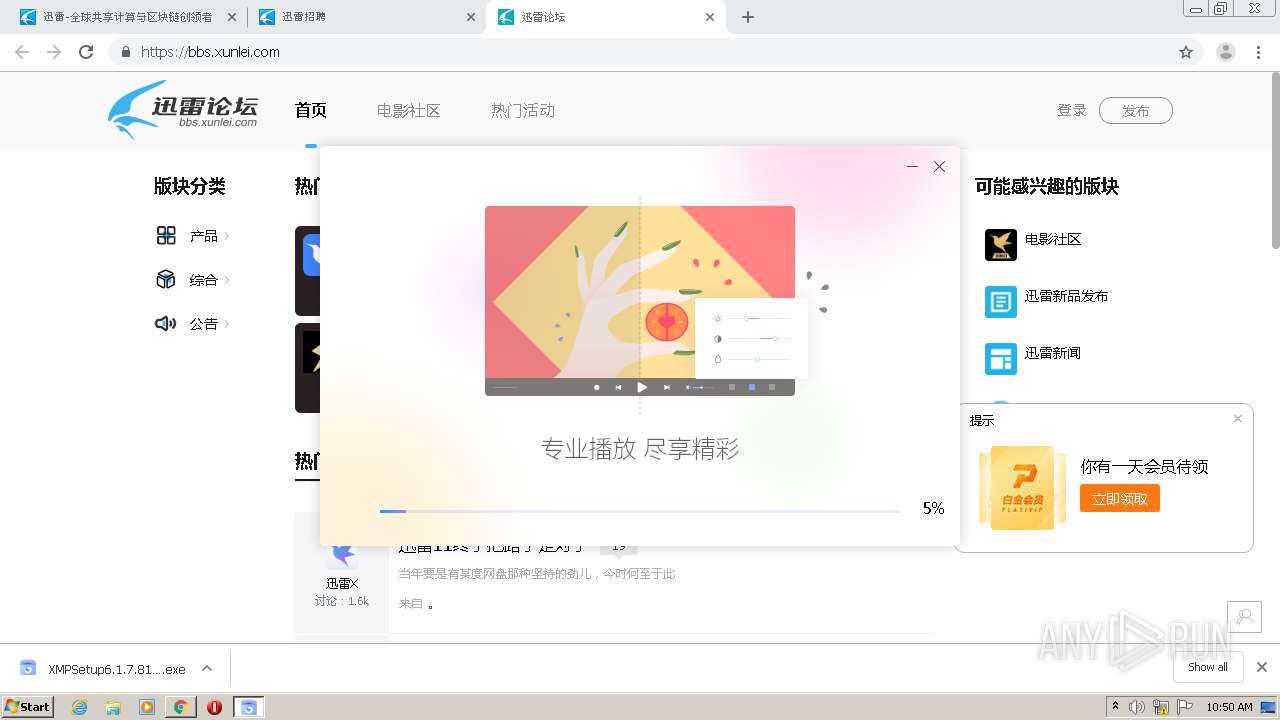The height and width of the screenshot is (720, 1280).
Task: Go to 首页 navigation item
Action: (x=311, y=111)
